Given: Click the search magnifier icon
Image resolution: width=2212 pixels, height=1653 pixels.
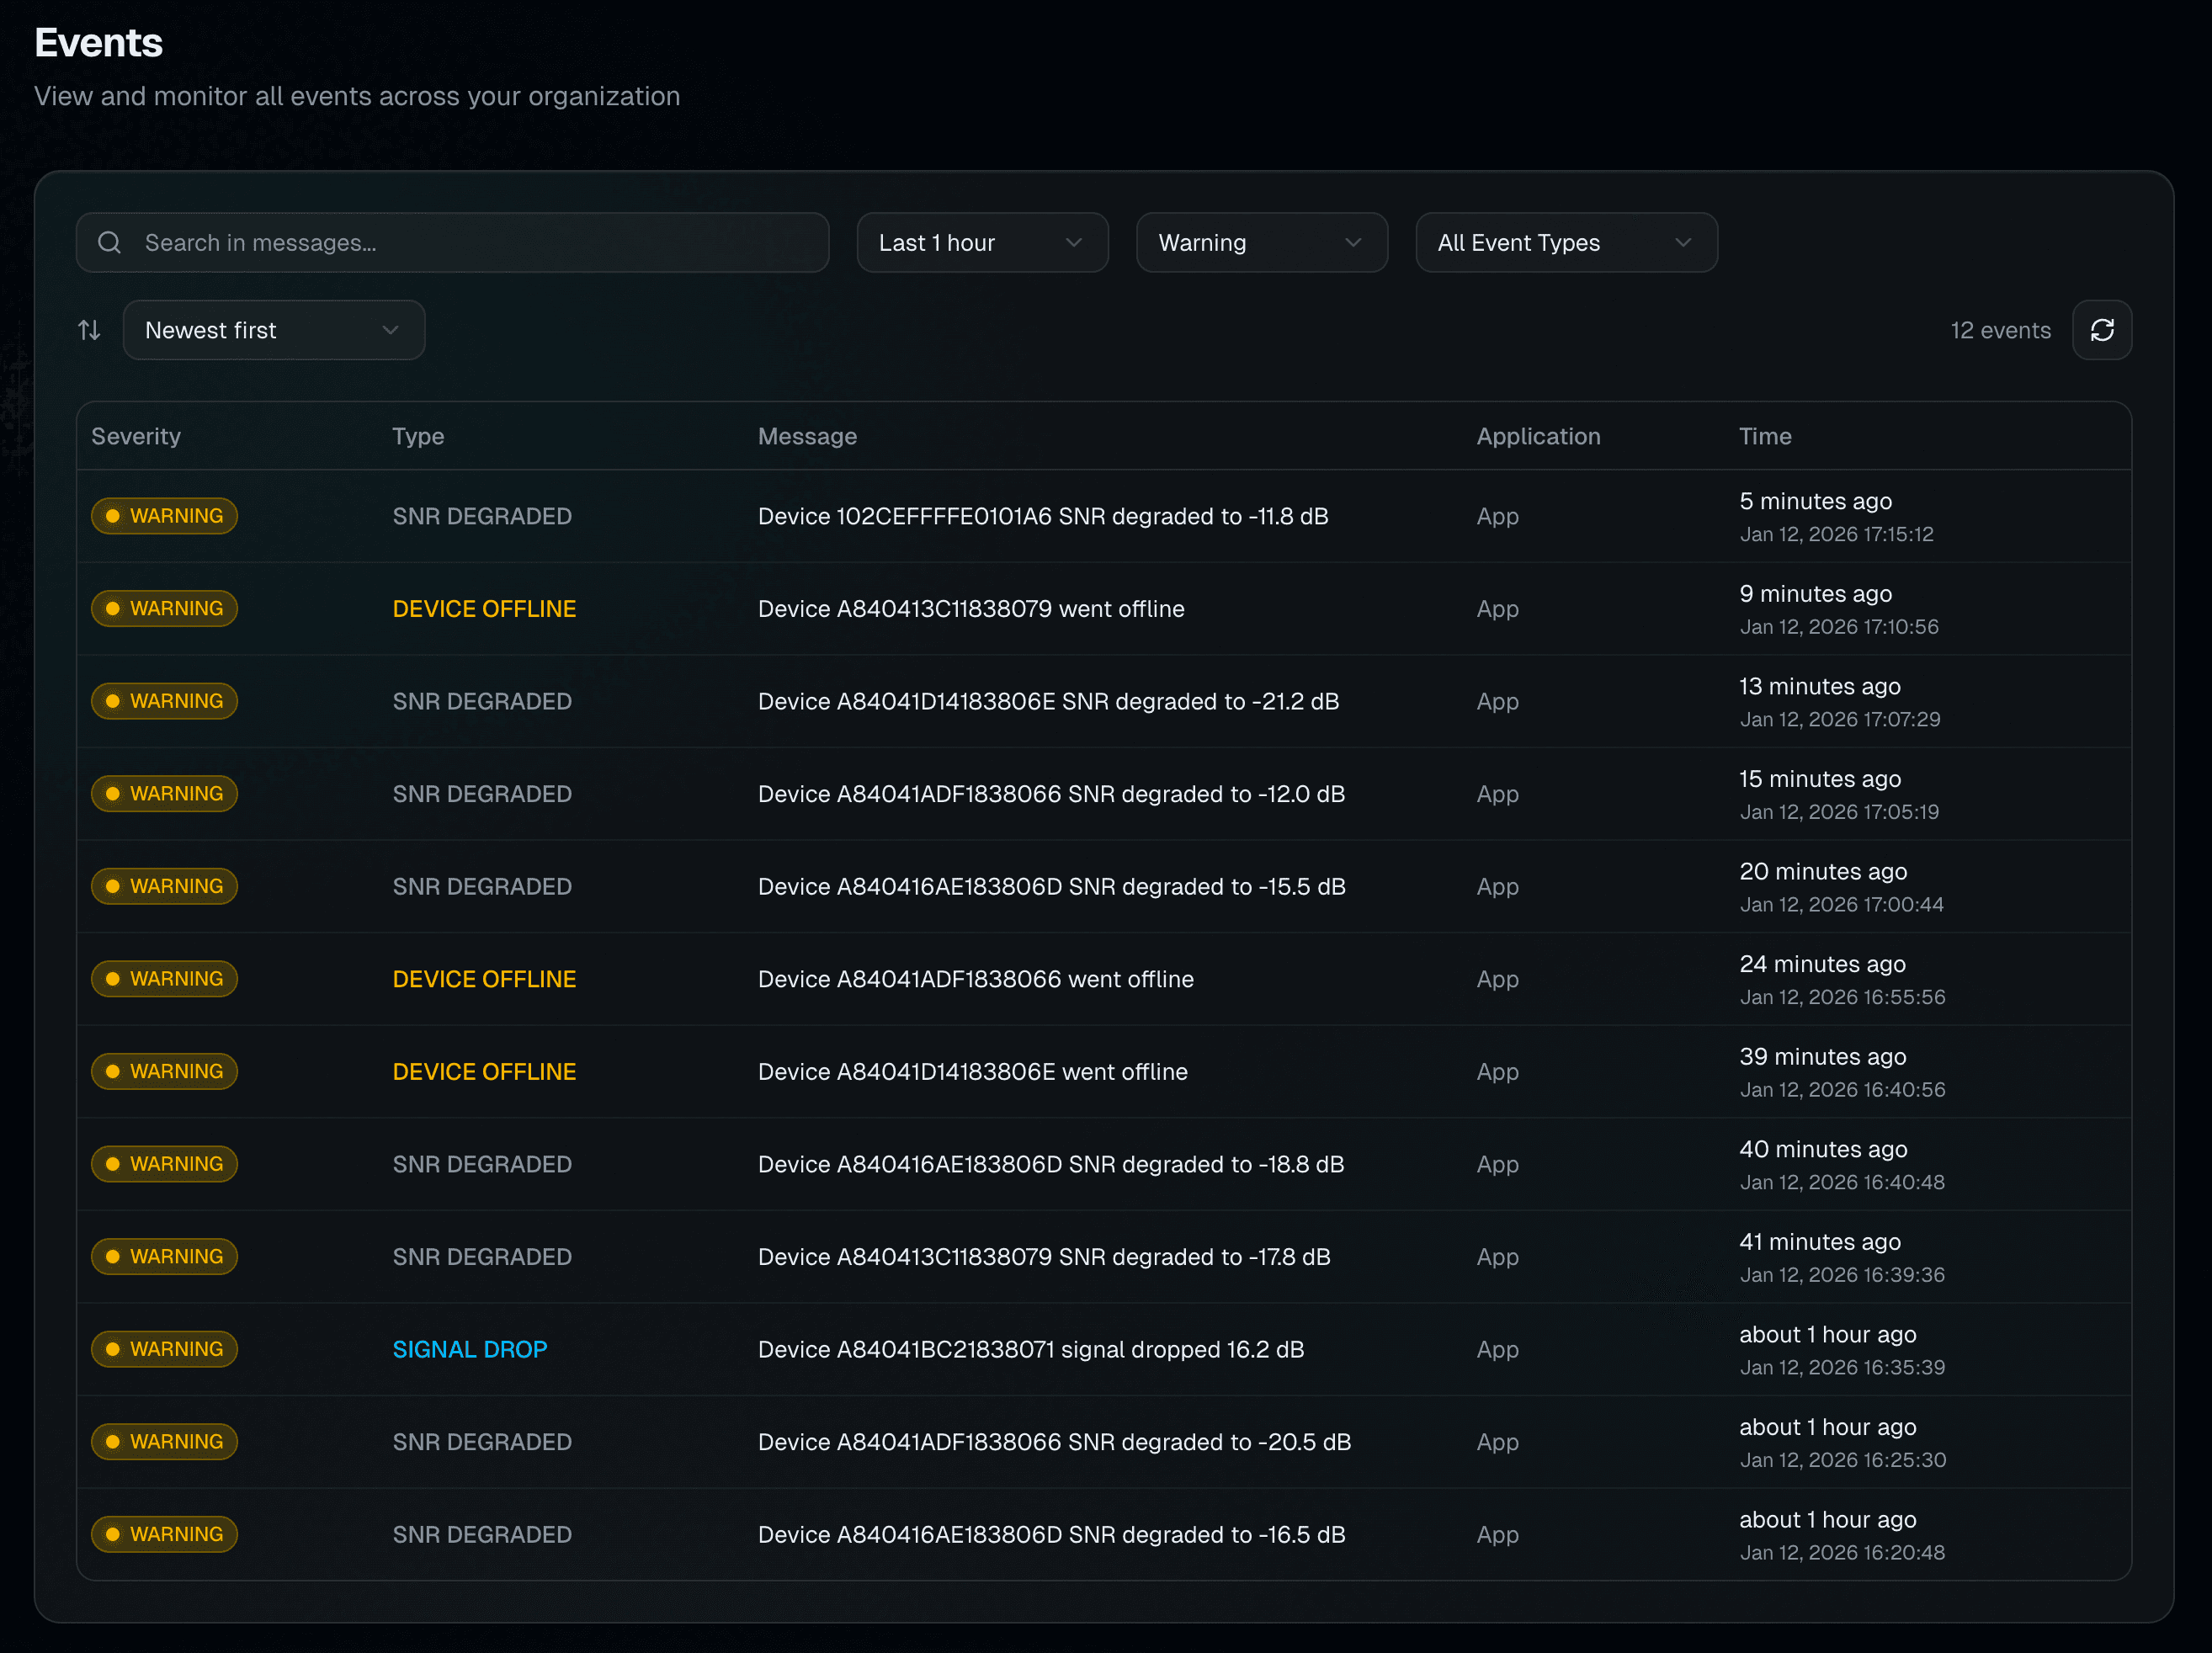Looking at the screenshot, I should [x=109, y=242].
